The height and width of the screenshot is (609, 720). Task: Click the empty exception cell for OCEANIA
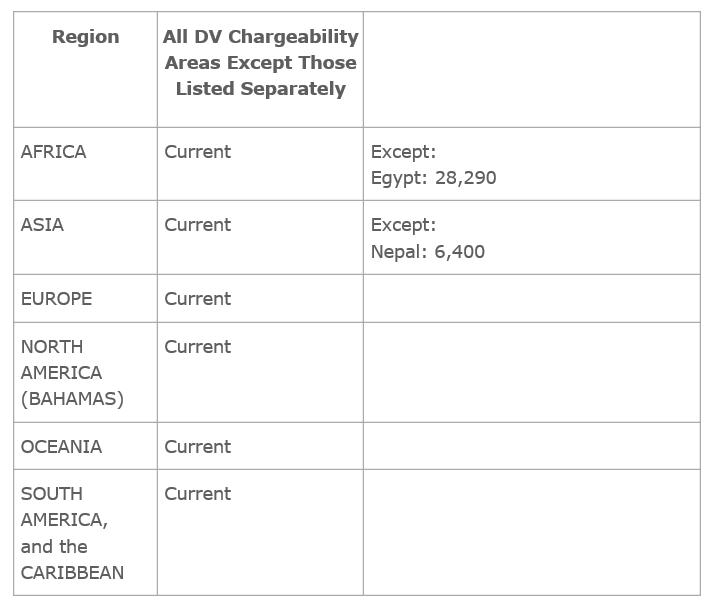click(x=532, y=446)
